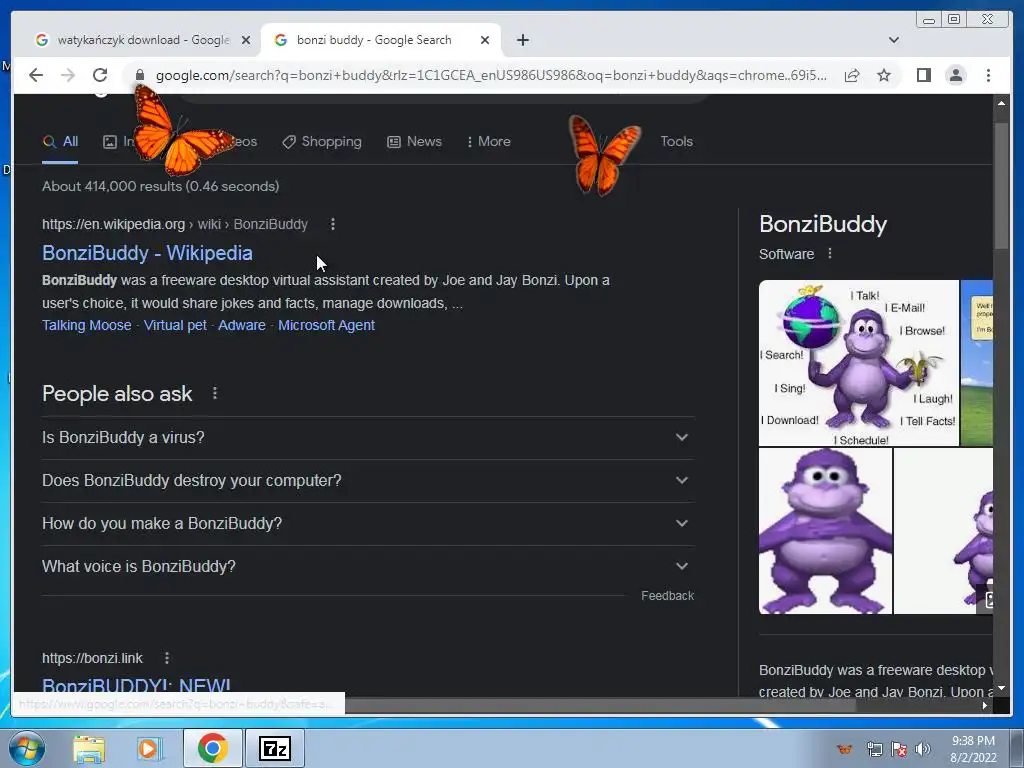Open the share this page icon
1024x768 pixels.
tap(852, 75)
